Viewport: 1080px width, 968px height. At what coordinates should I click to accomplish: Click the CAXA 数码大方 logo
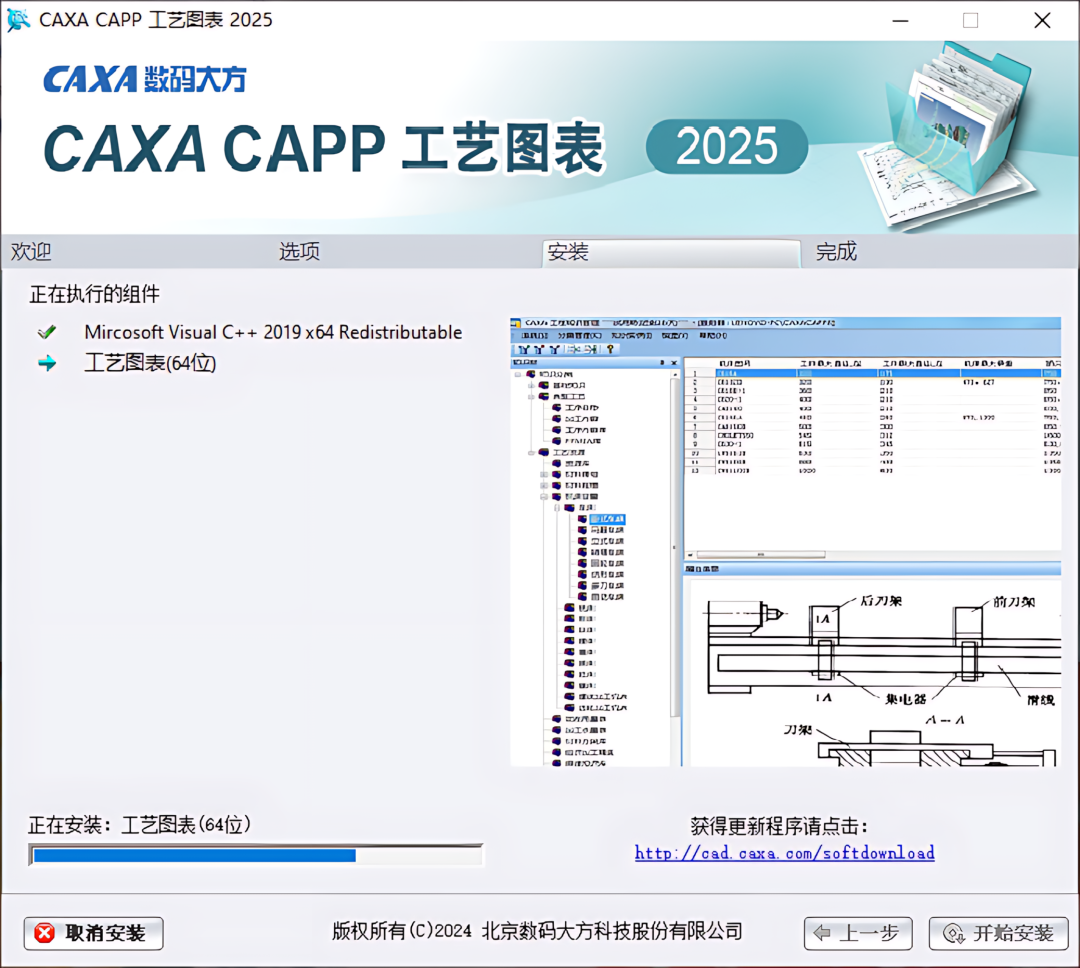pyautogui.click(x=145, y=79)
